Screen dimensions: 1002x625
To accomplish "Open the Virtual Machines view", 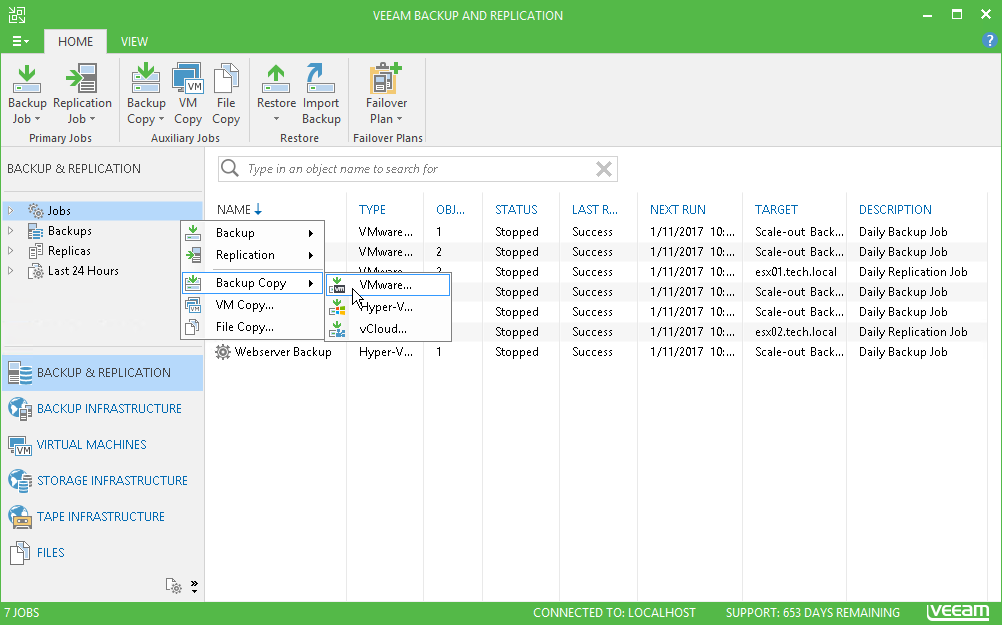I will point(103,444).
